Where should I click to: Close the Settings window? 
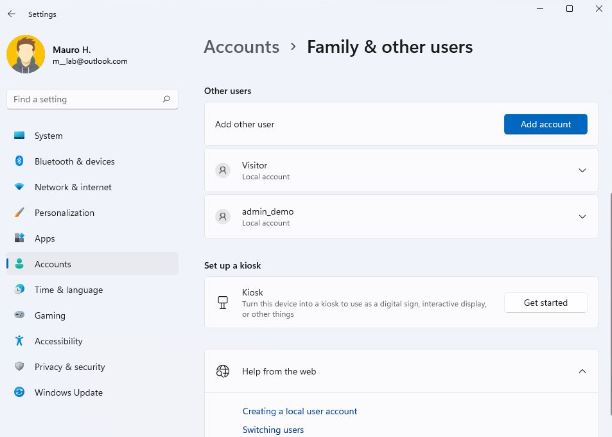click(599, 9)
